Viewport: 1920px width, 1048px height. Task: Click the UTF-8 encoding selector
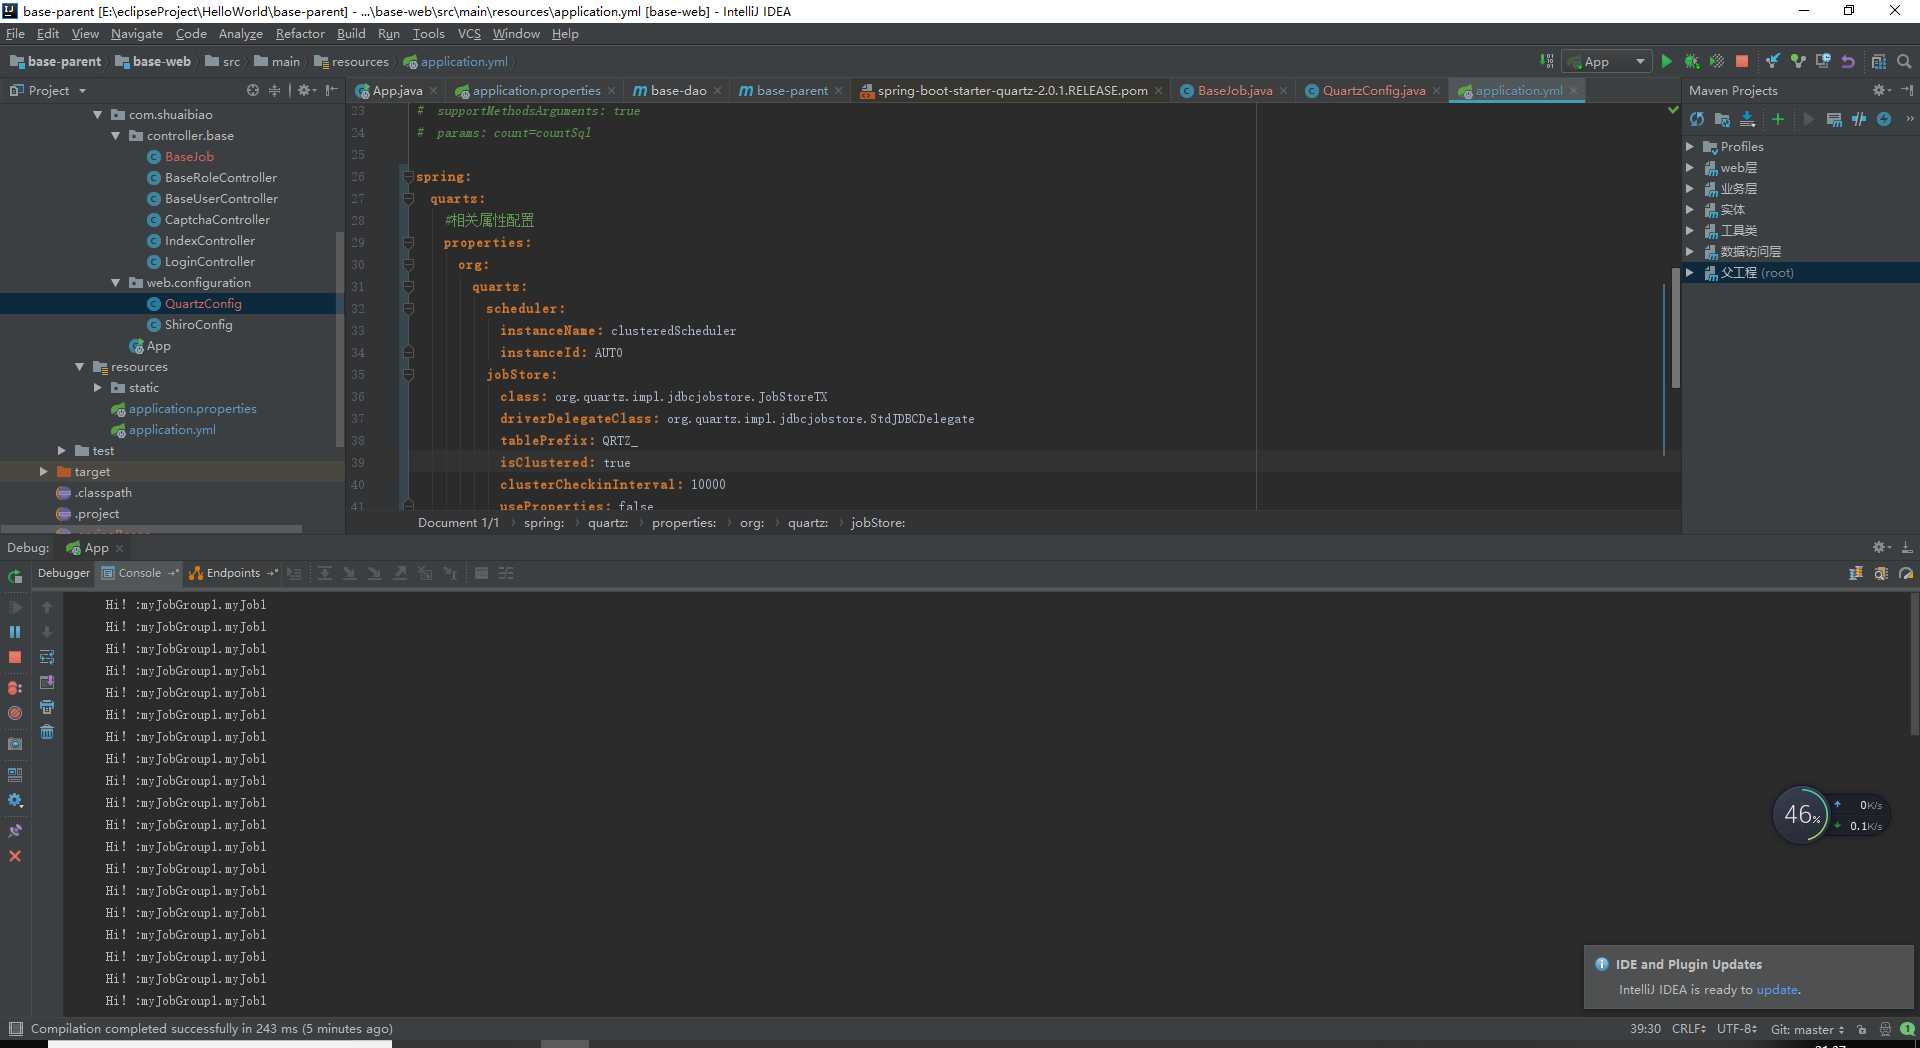click(x=1737, y=1029)
